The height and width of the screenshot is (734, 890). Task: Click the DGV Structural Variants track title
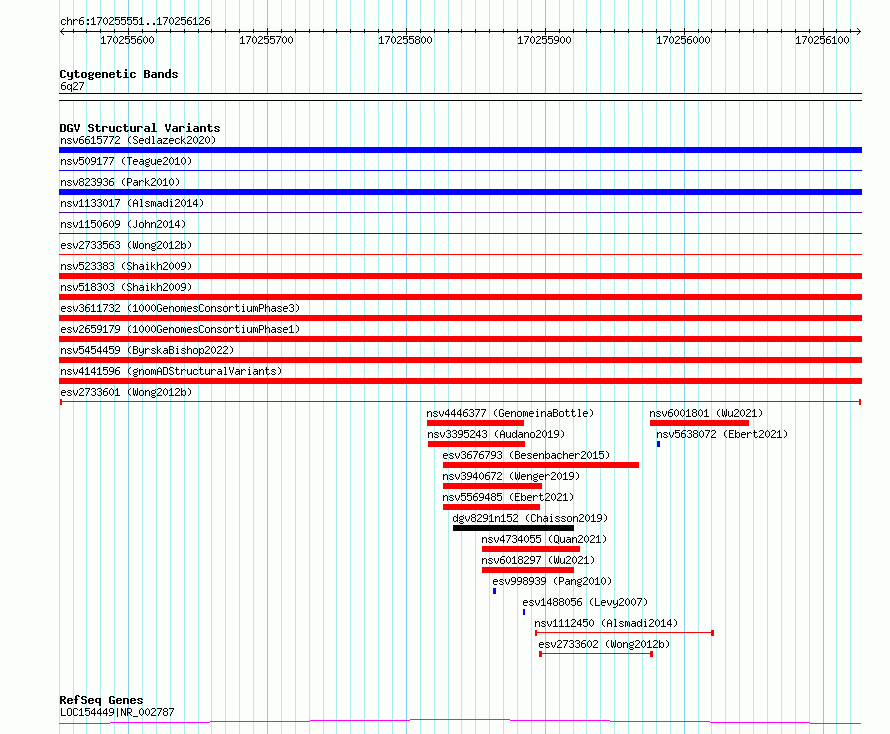coord(140,128)
